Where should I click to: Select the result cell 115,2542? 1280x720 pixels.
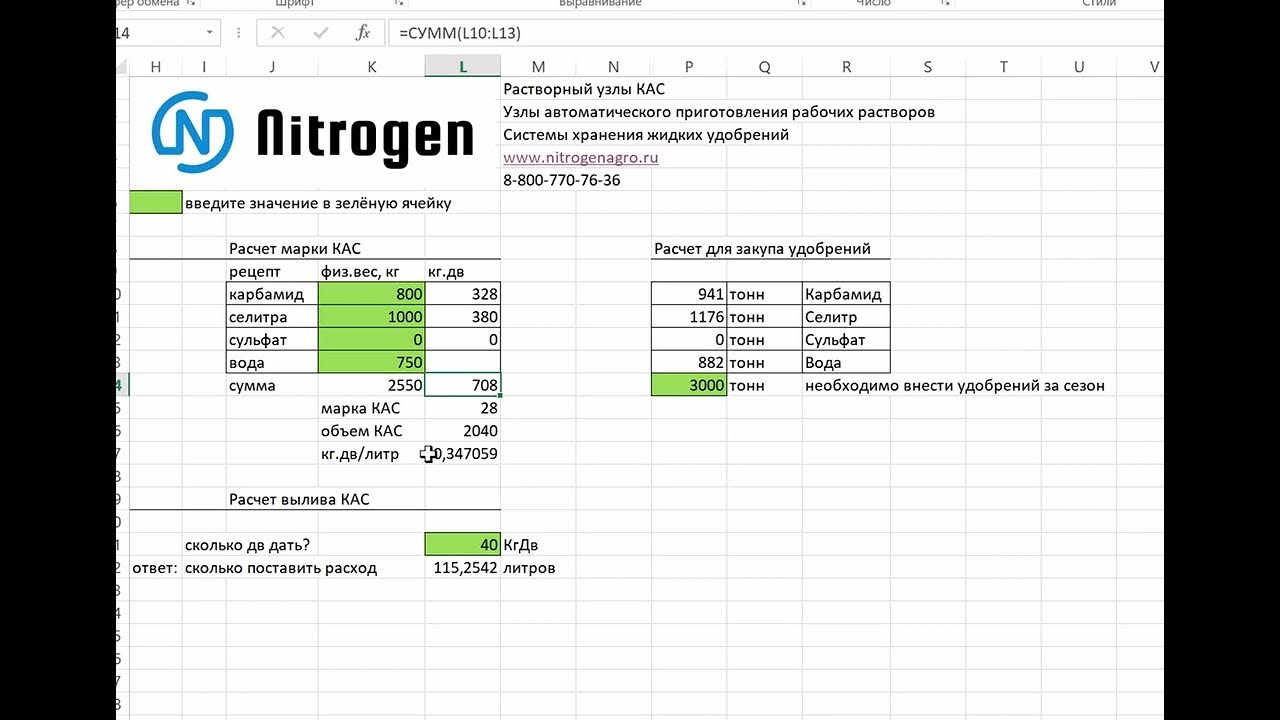coord(462,567)
